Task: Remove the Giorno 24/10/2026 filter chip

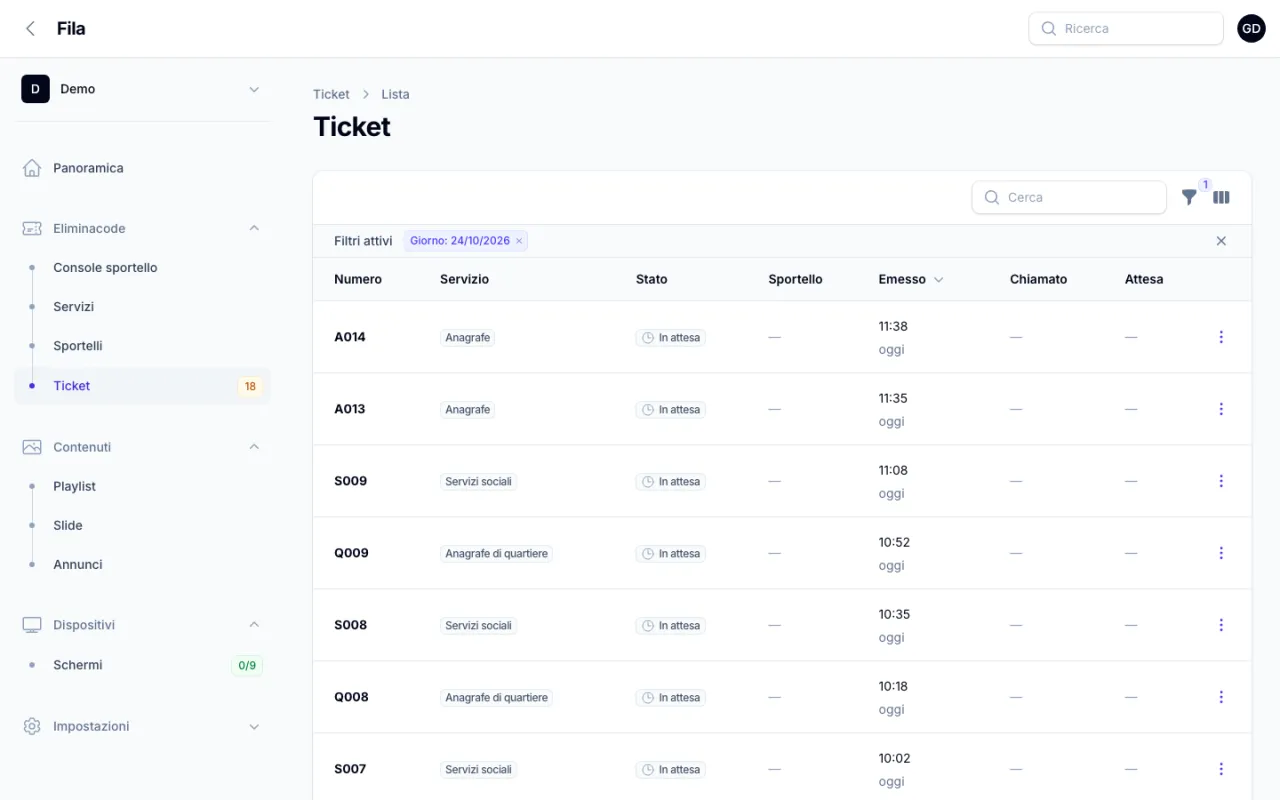Action: 519,241
